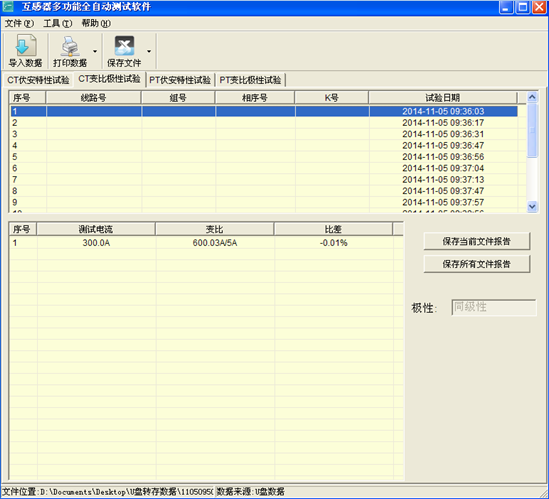Select record row 5 dated 09:36:56

coord(264,157)
